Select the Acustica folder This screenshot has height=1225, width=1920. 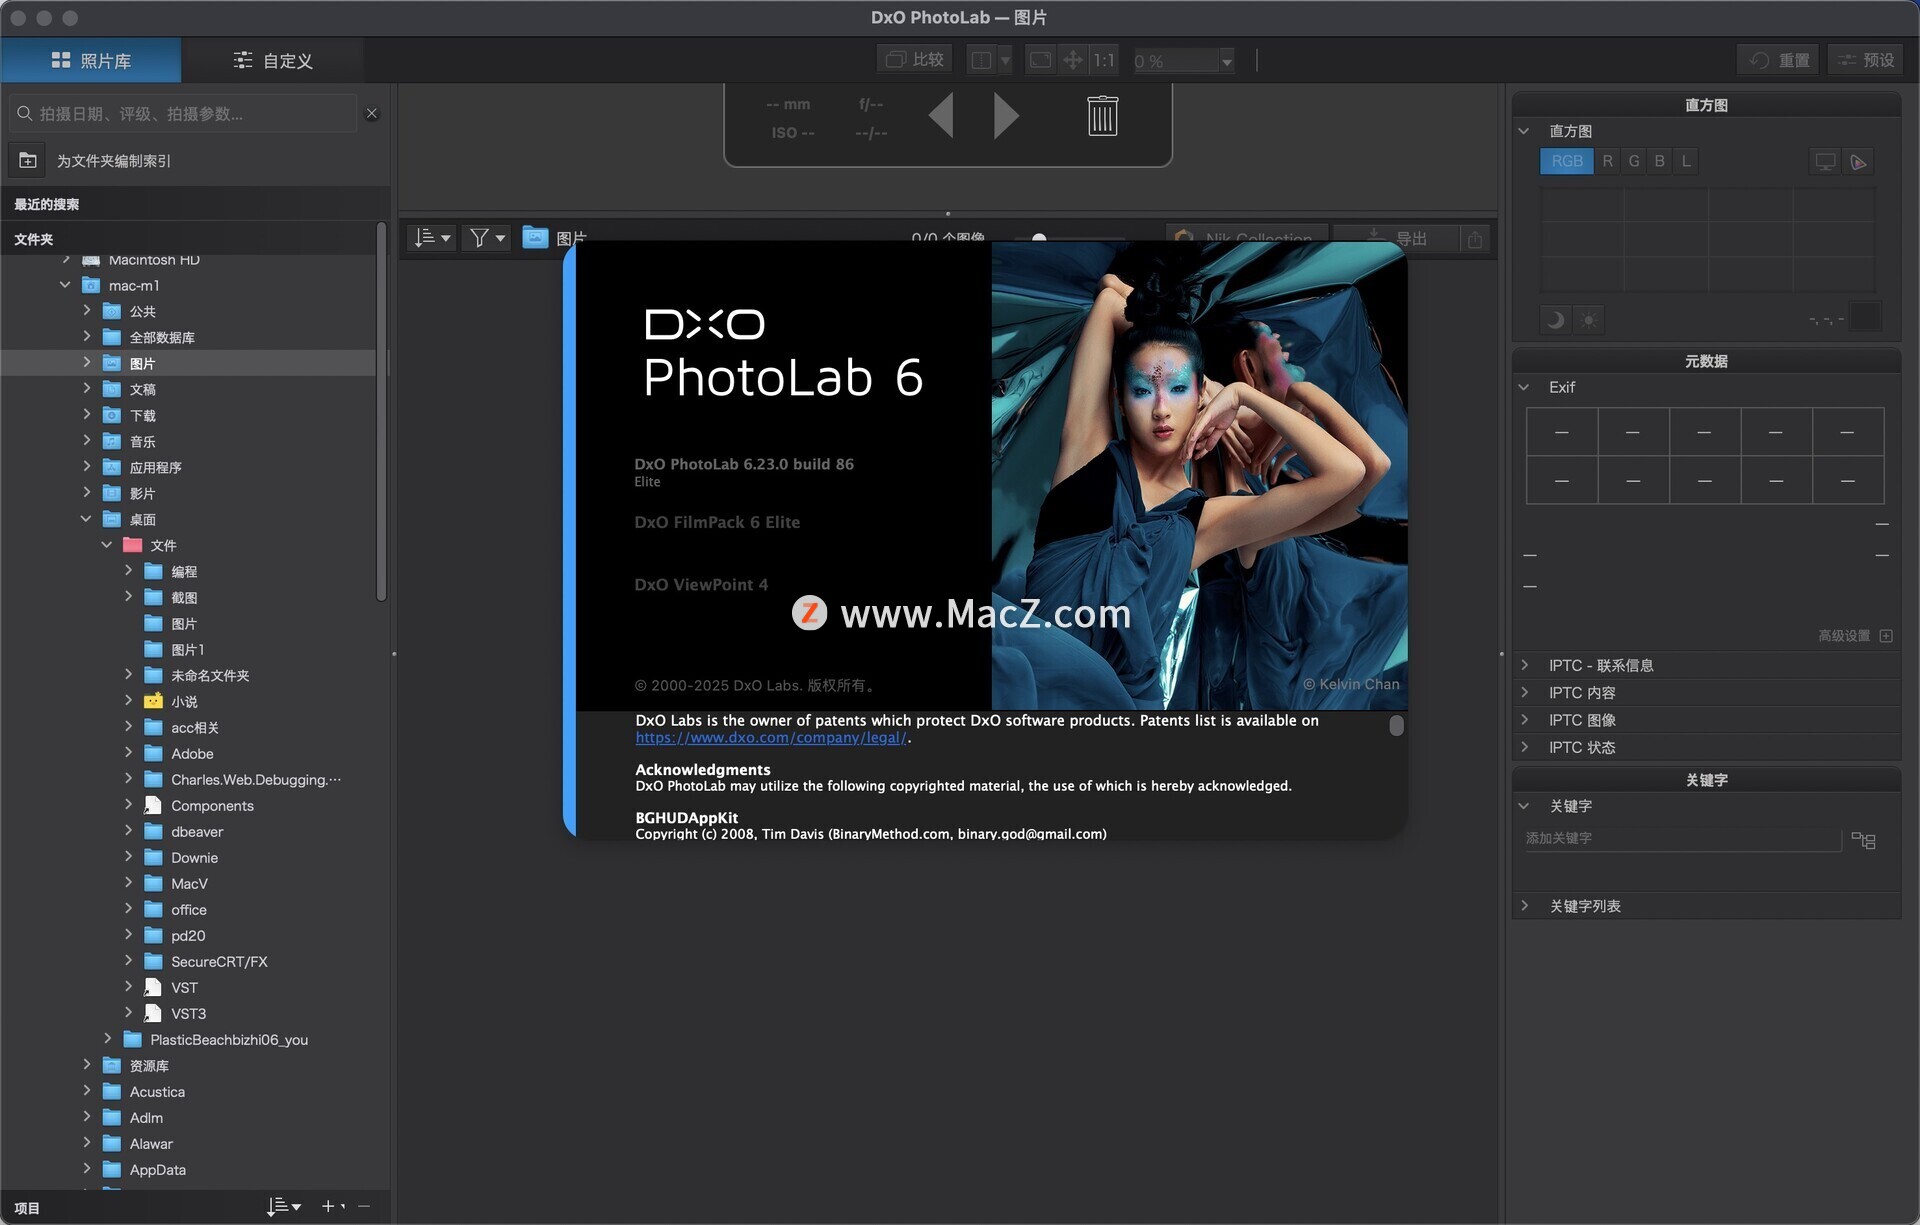157,1091
